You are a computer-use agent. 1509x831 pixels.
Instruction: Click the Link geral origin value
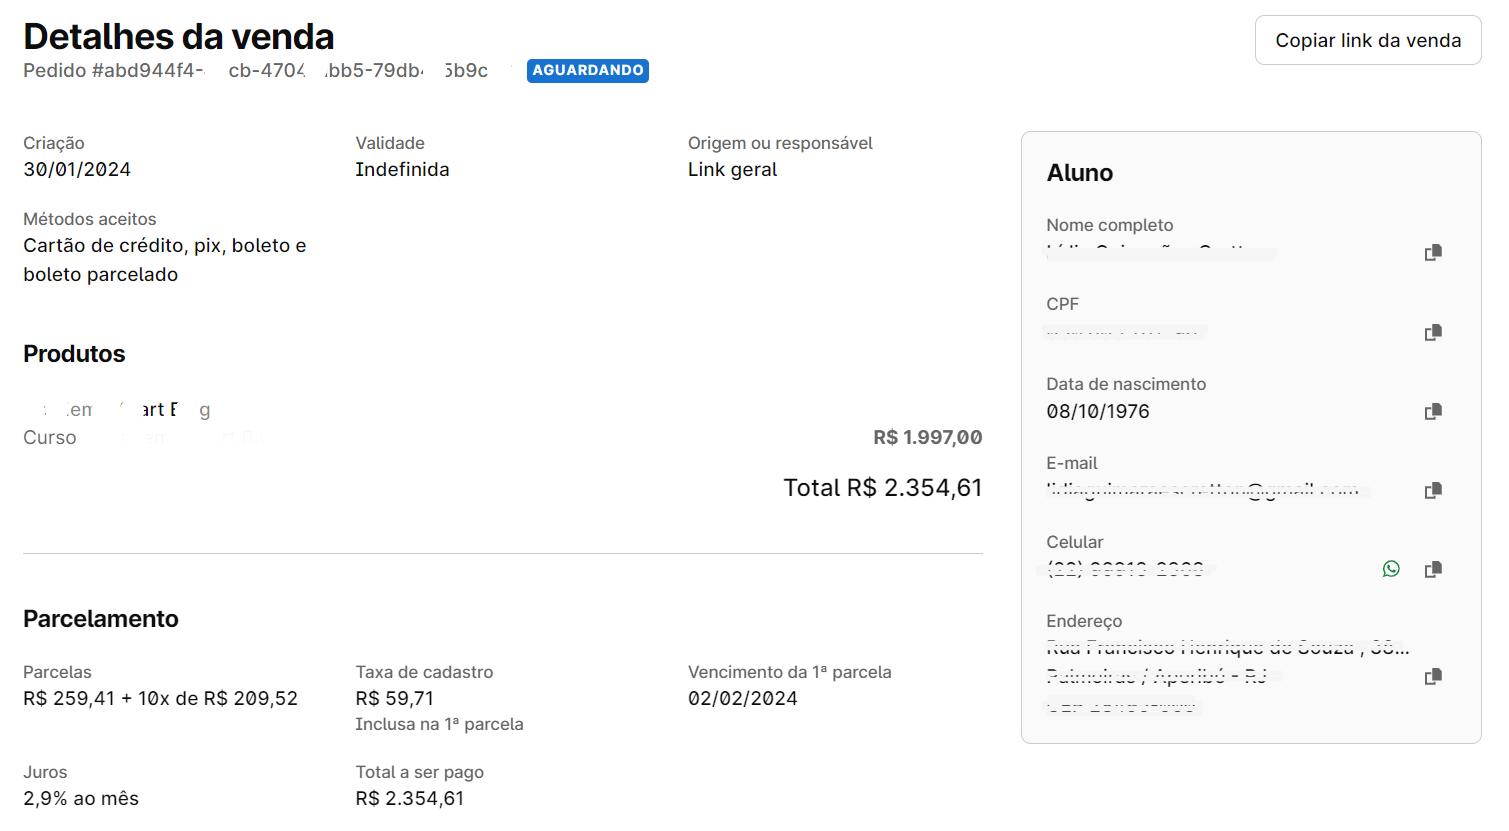(732, 170)
